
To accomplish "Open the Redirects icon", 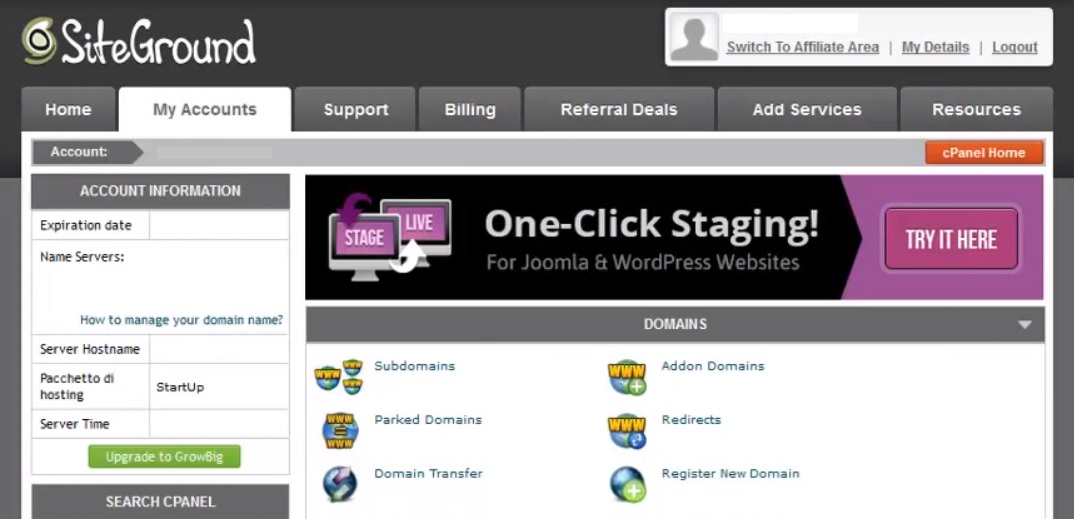I will click(x=627, y=431).
